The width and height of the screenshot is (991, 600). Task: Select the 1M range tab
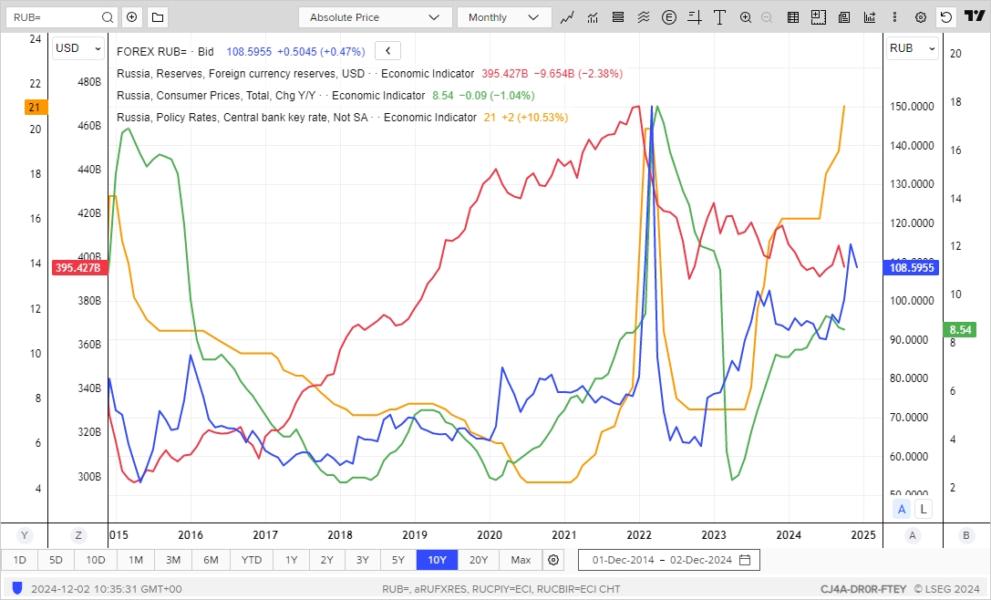tap(135, 560)
